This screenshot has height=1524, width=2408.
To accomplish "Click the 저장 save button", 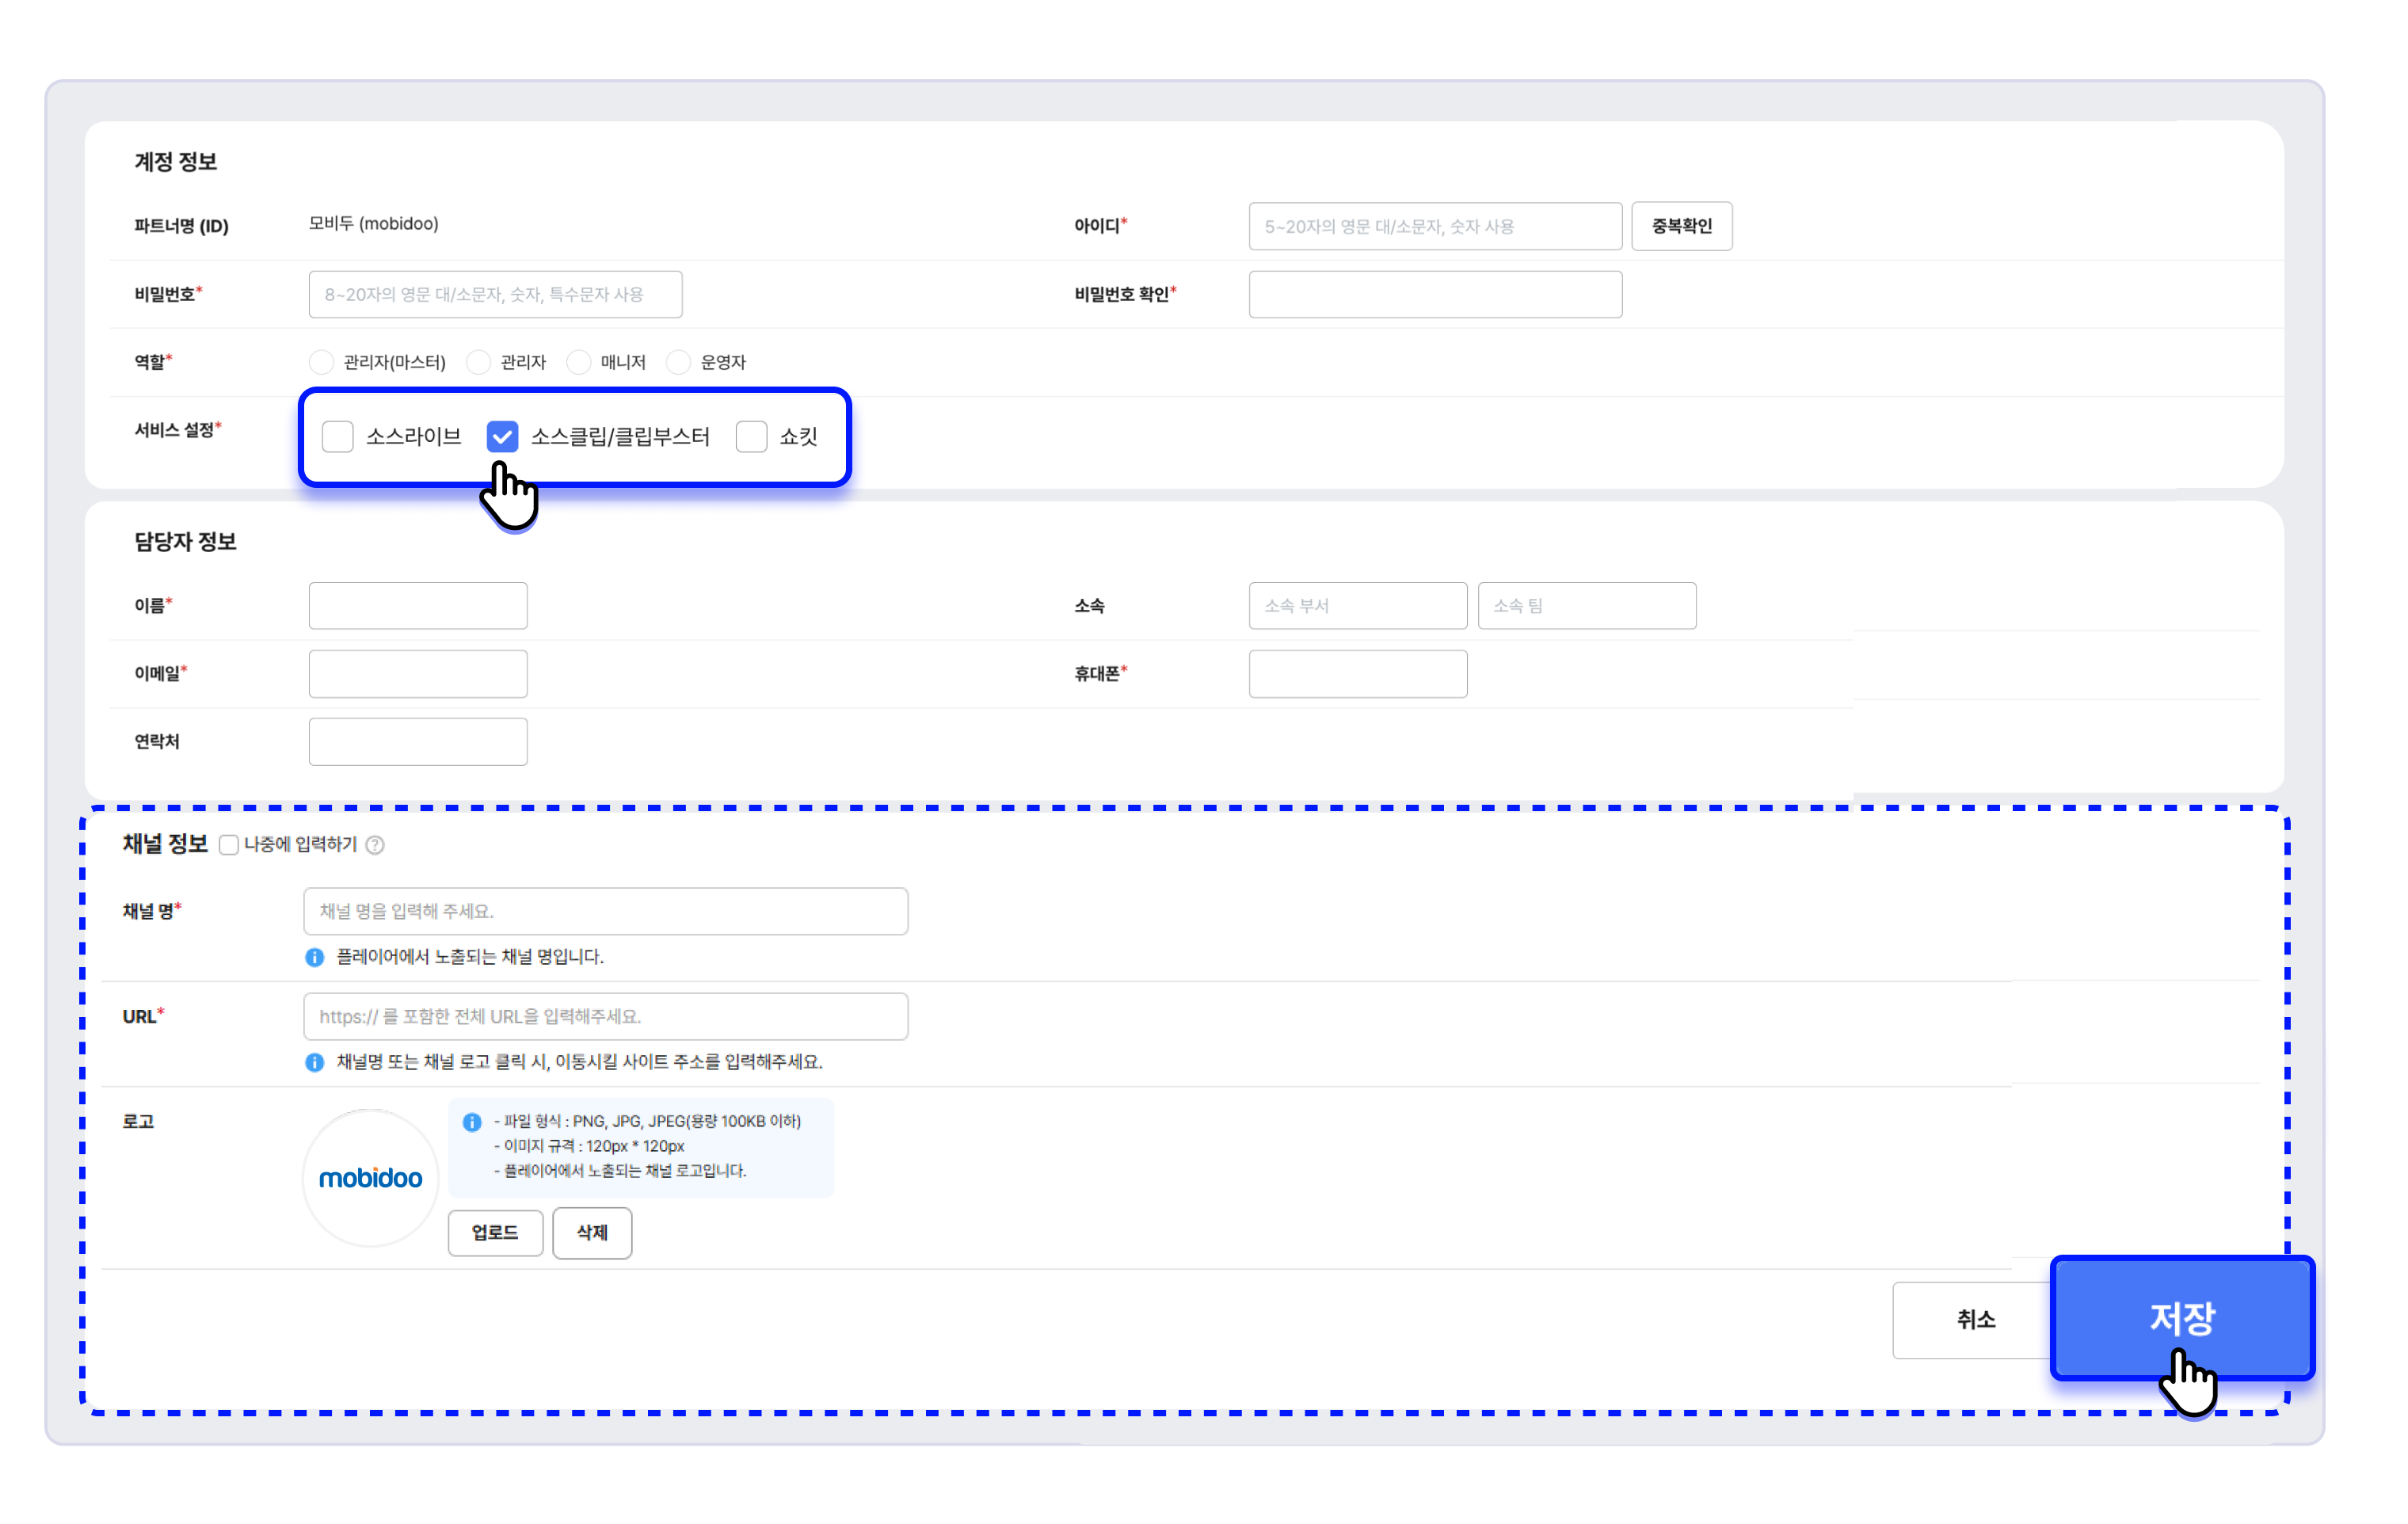I will coord(2182,1317).
